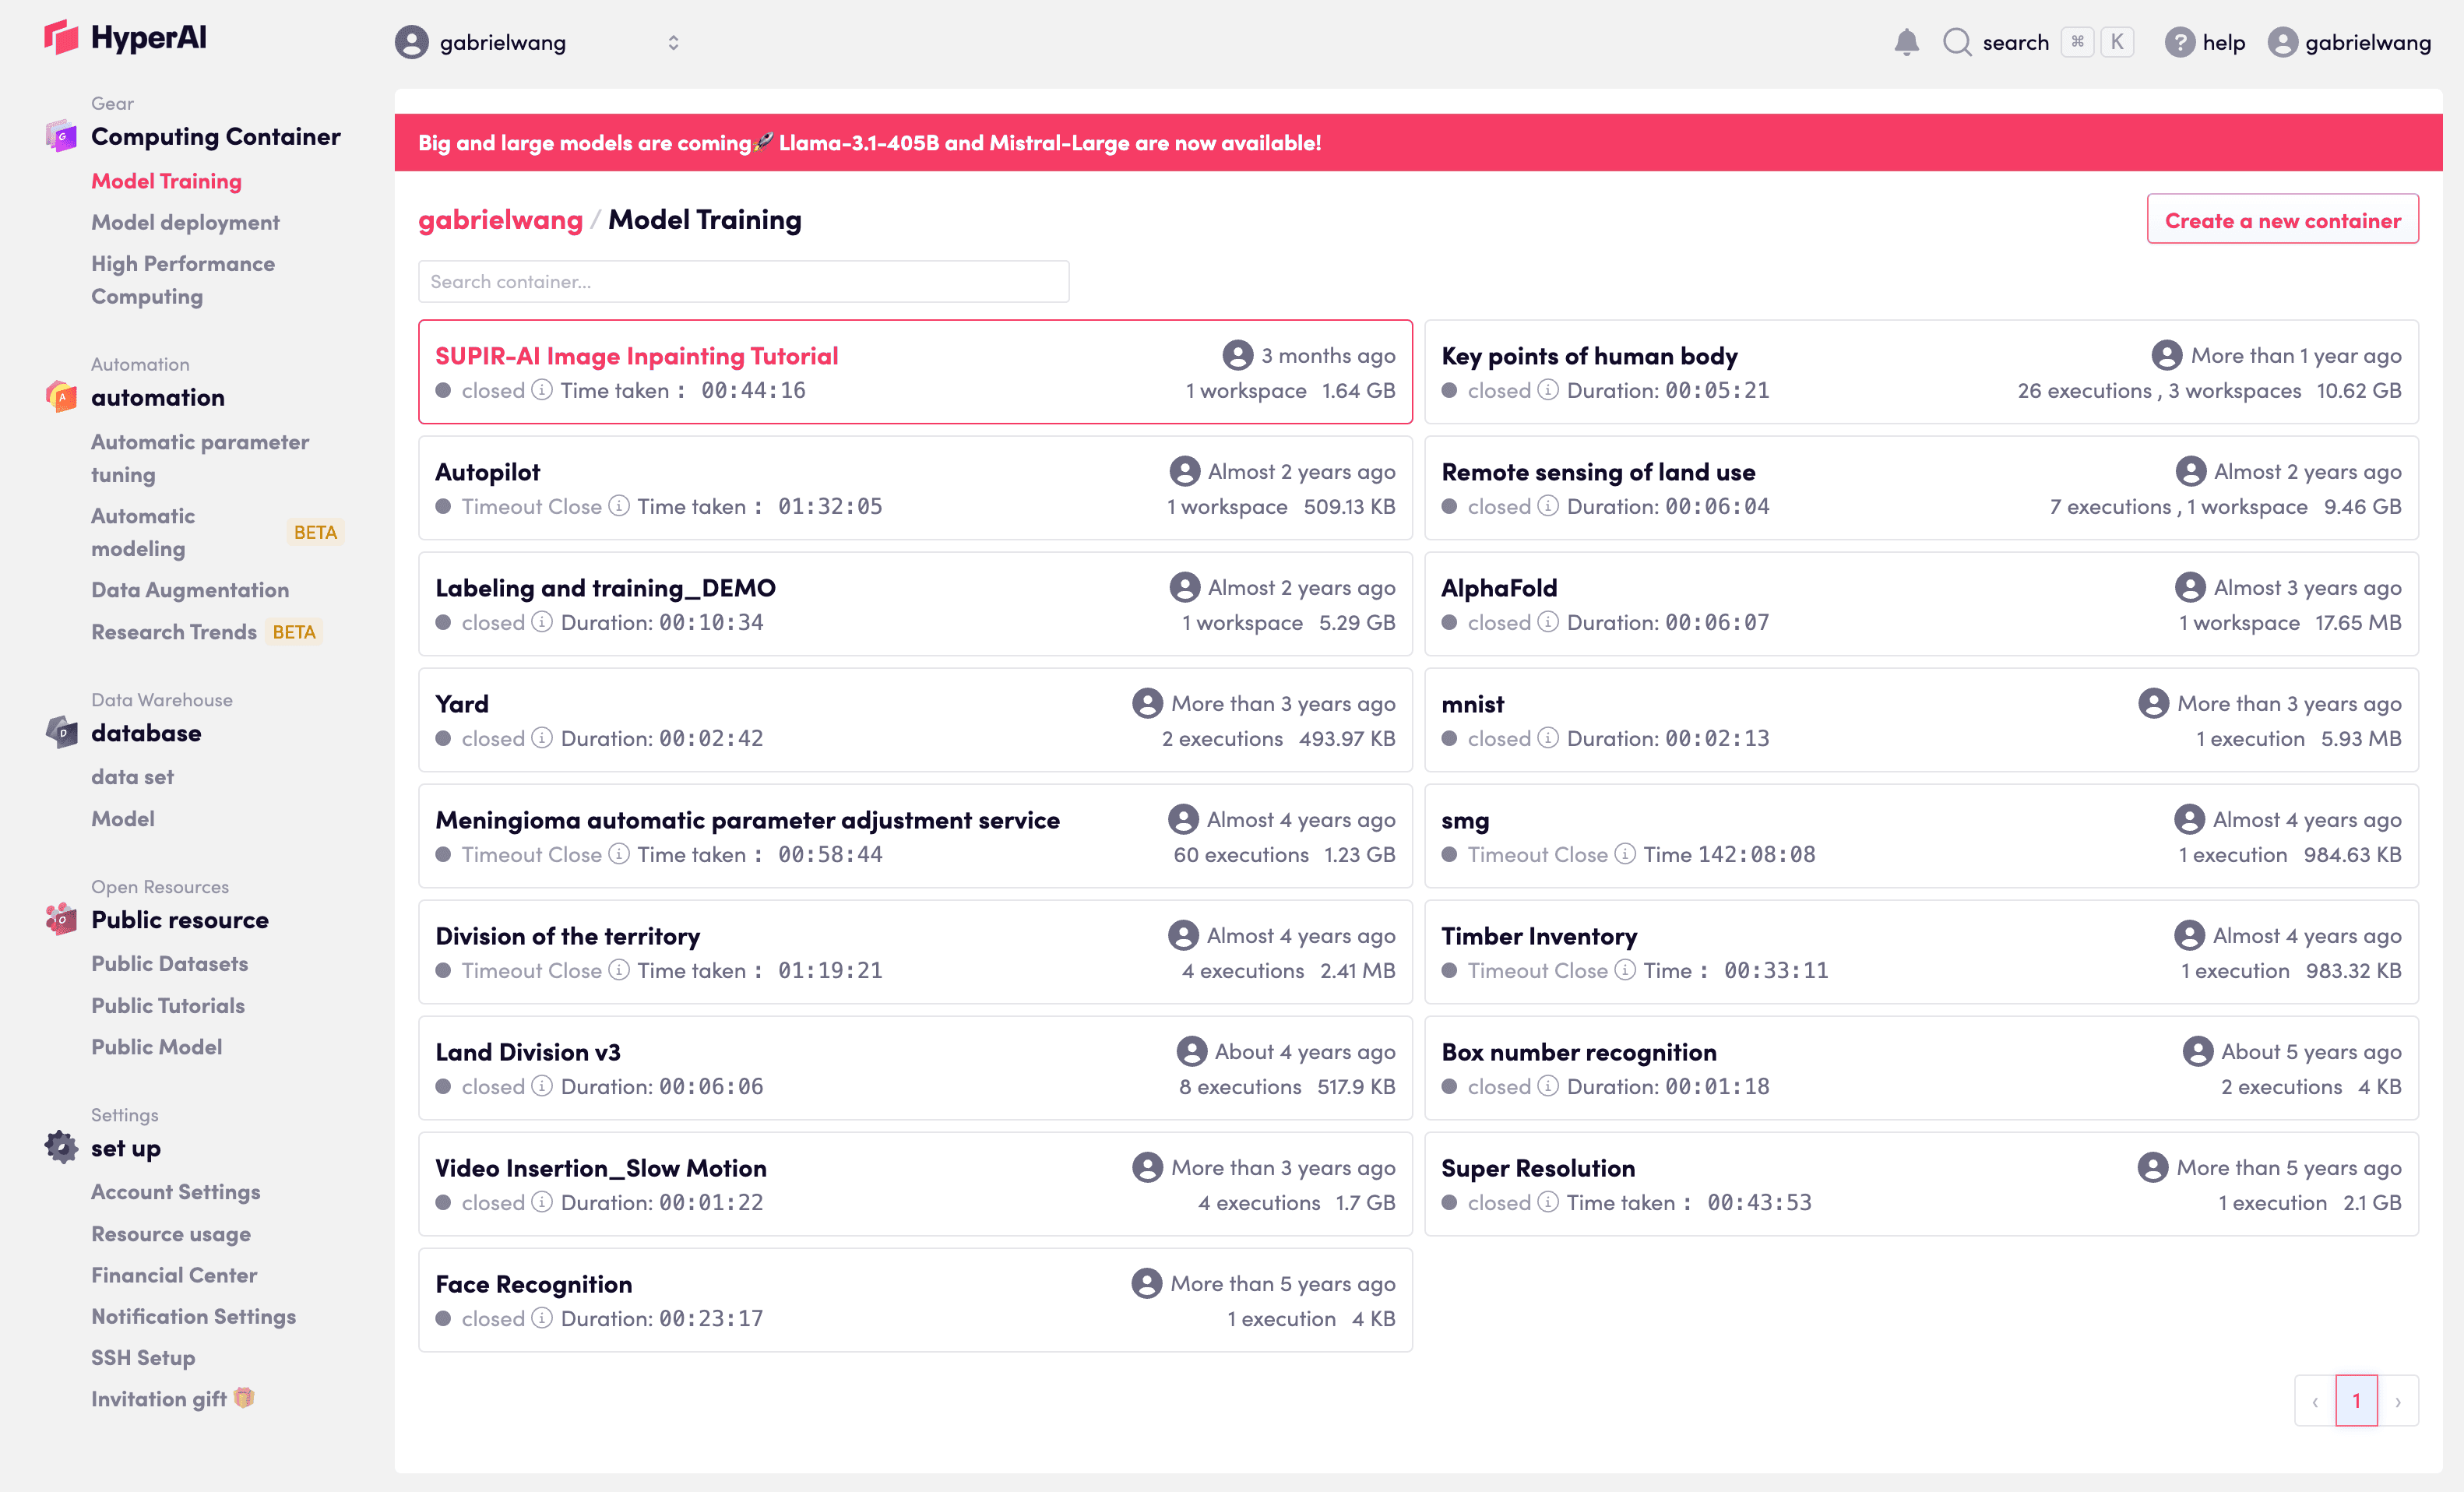2464x1492 pixels.
Task: Open the notifications bell
Action: [1906, 42]
